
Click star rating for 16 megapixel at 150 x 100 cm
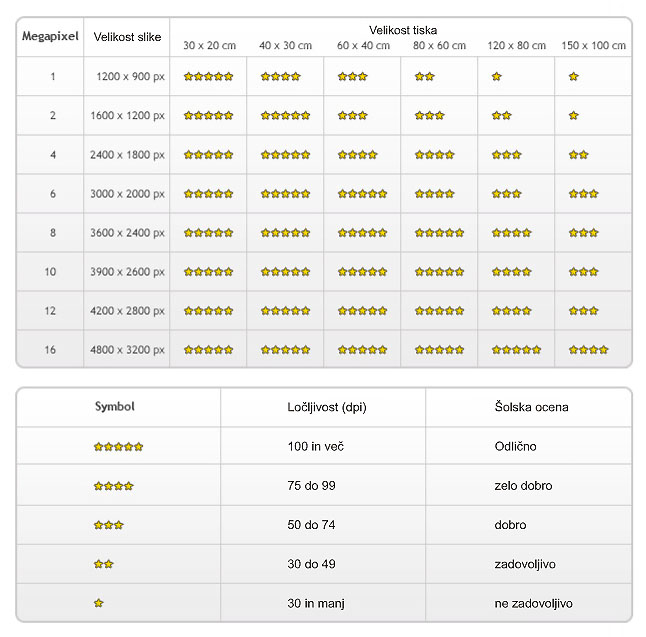point(588,350)
